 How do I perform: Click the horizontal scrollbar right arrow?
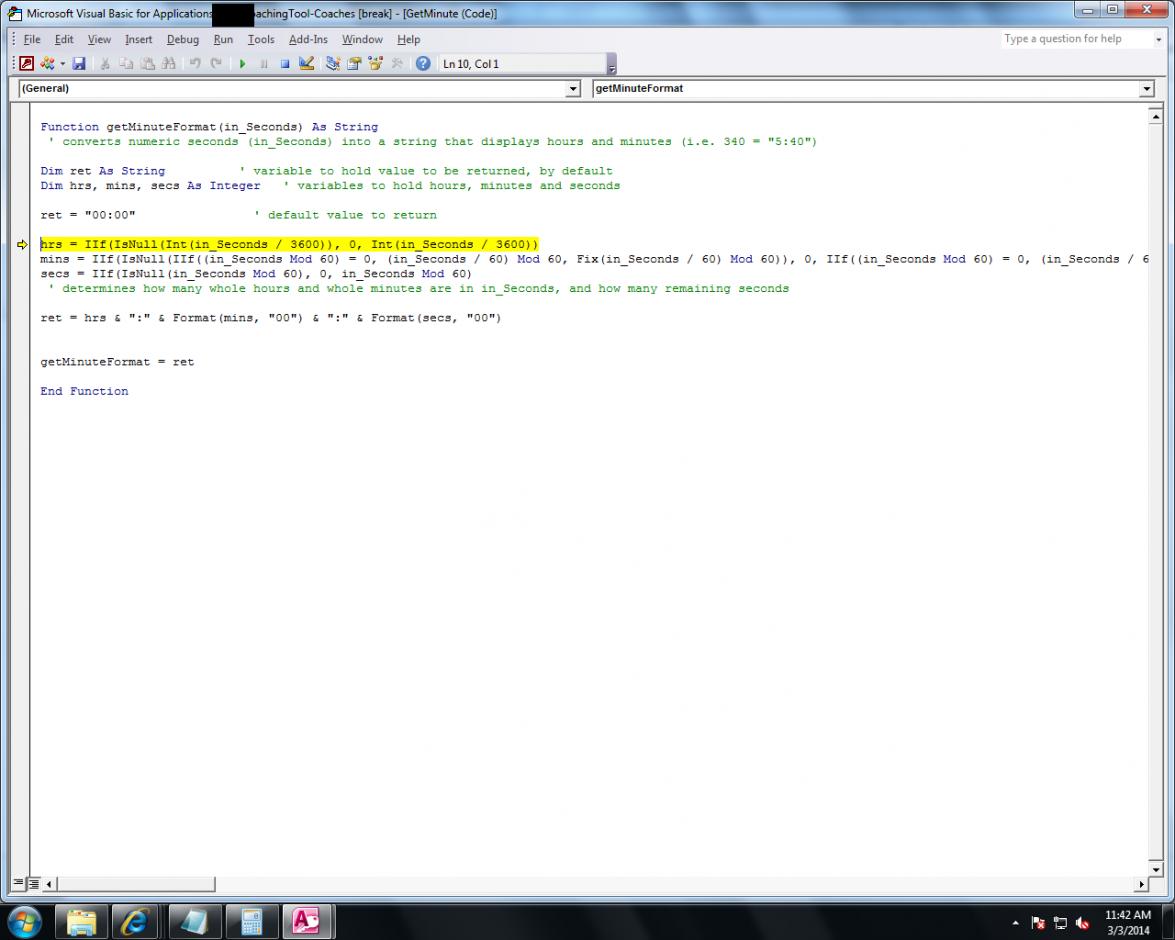point(1141,885)
